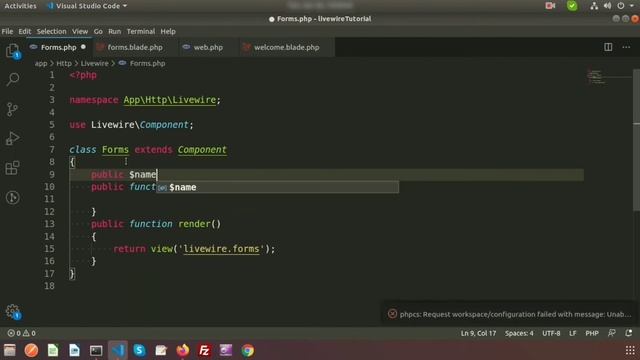Open the volume tray icon

607,6
